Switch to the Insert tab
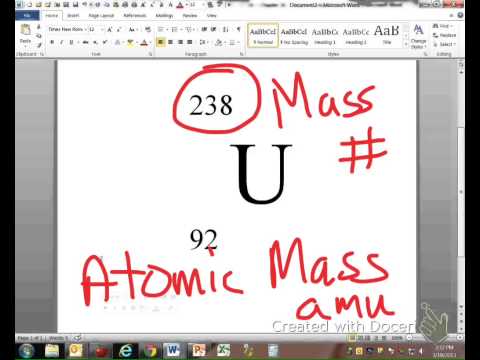Screen dimensions: 480x360 (x=73, y=16)
